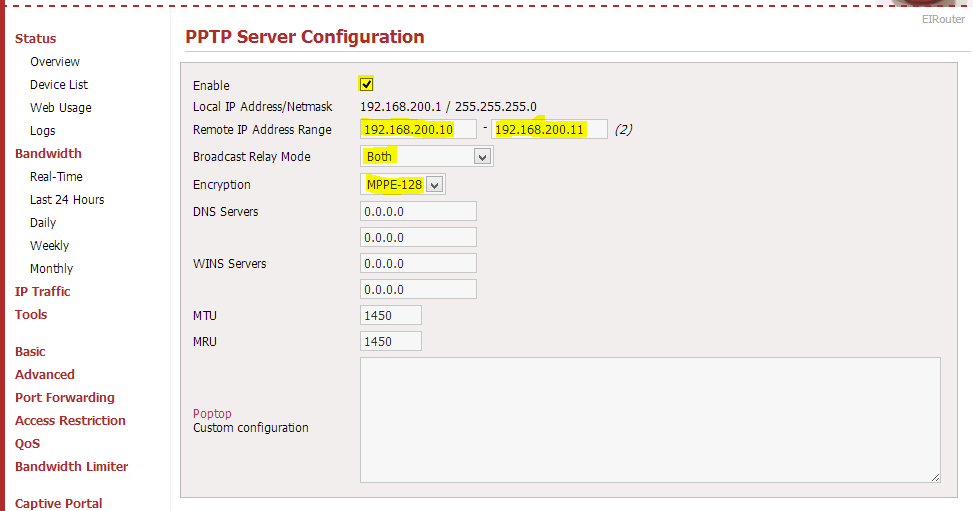This screenshot has width=973, height=511.
Task: Click the local IP 192.168.200.1 text
Action: click(x=400, y=107)
